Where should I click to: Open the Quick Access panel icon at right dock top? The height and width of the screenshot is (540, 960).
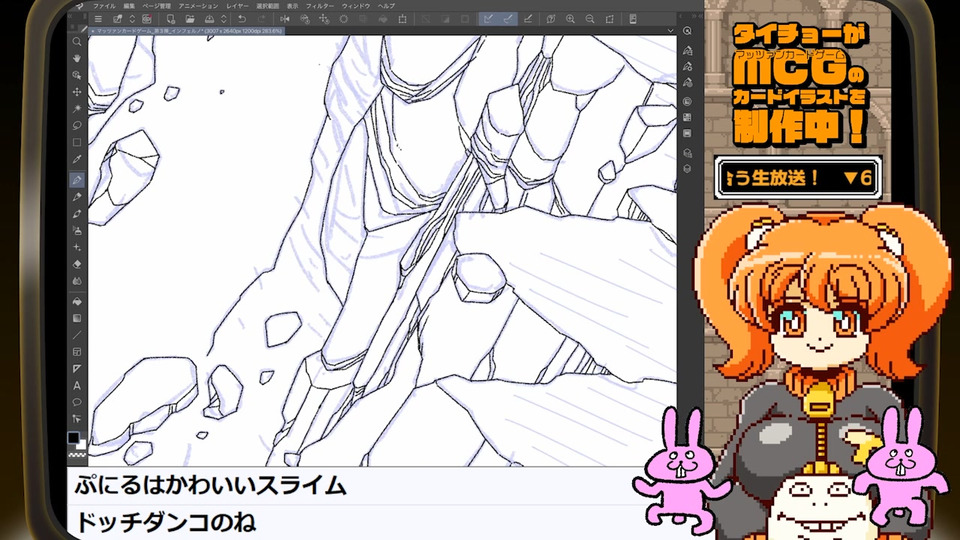pyautogui.click(x=687, y=31)
